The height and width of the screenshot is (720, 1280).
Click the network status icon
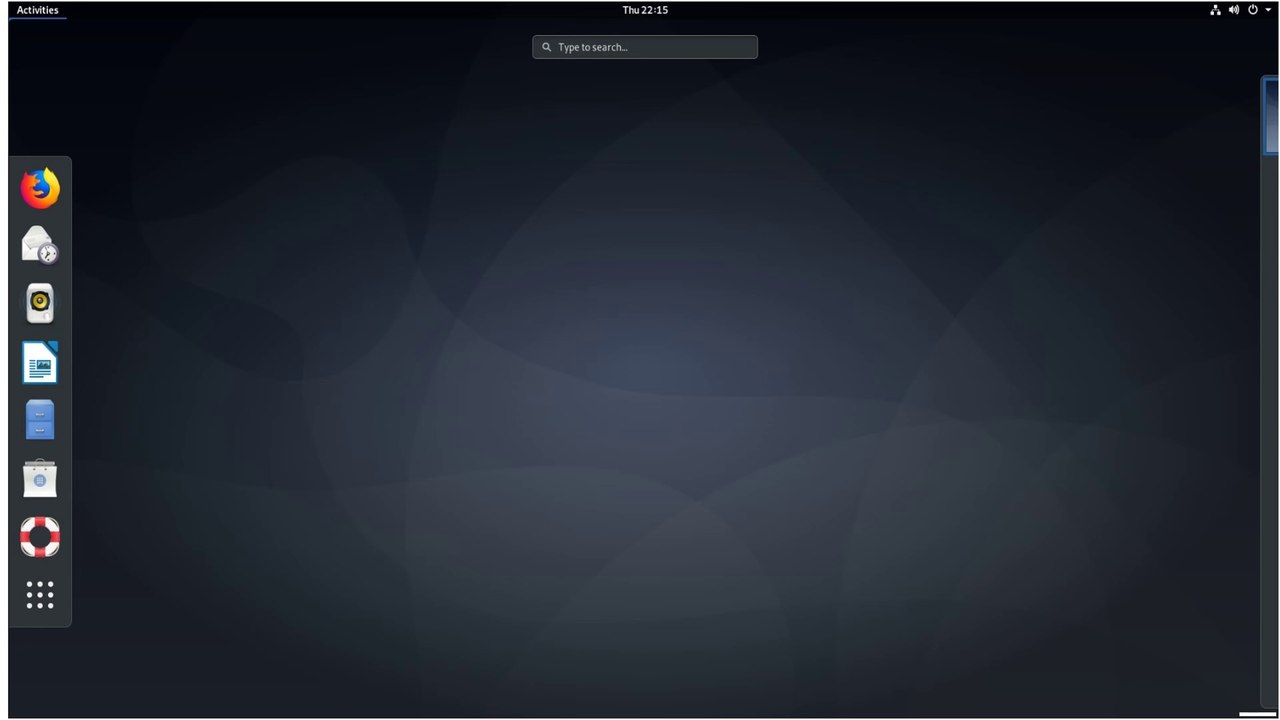pos(1215,10)
